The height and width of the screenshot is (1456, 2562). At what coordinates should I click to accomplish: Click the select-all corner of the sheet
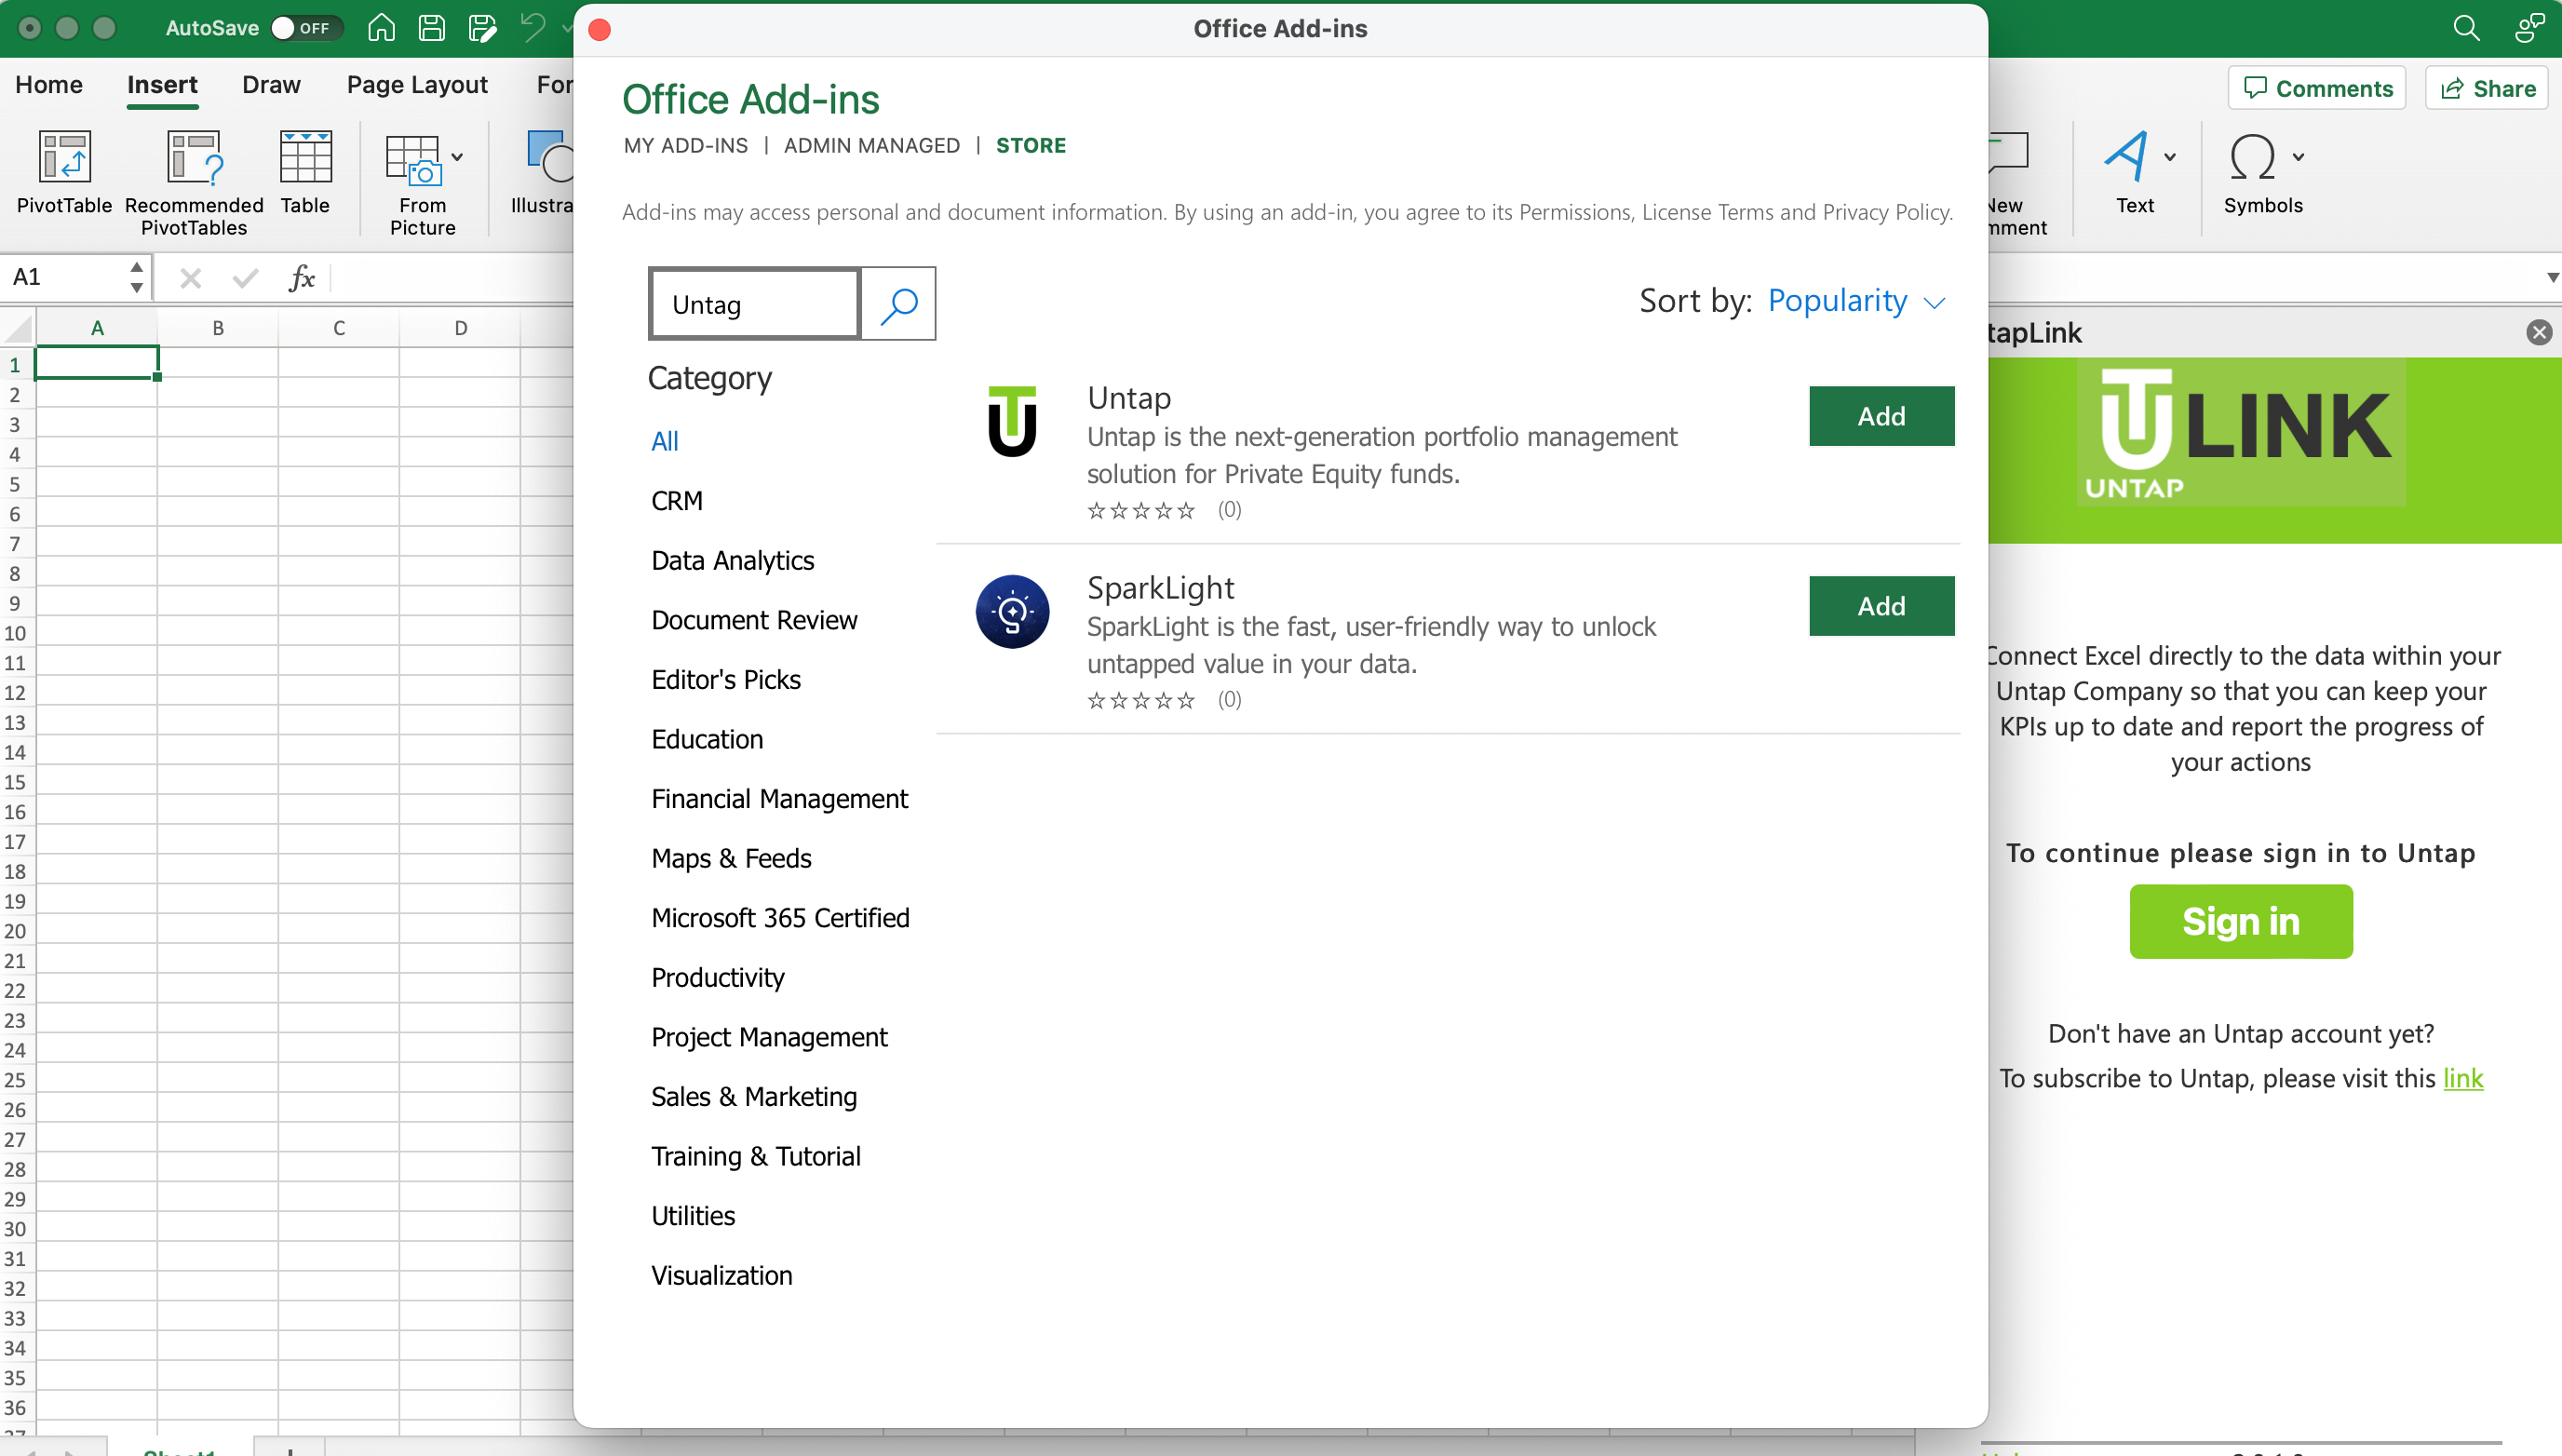(x=17, y=328)
